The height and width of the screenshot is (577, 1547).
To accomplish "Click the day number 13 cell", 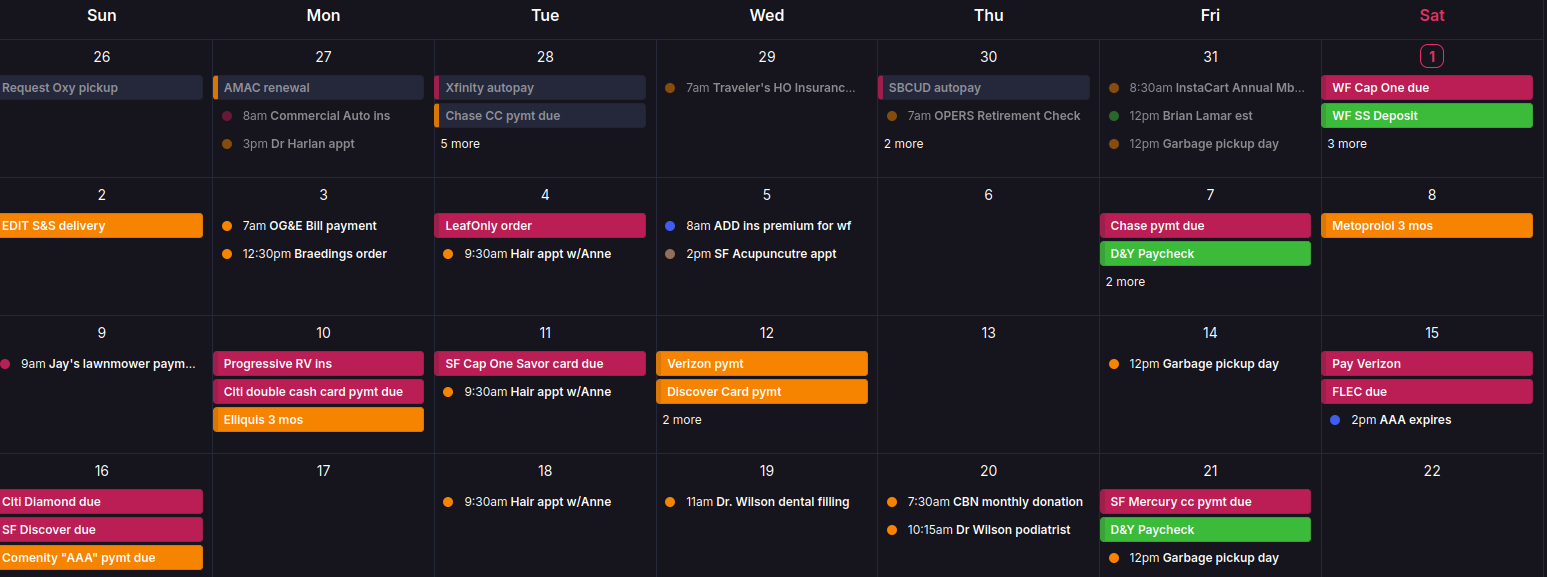I will [x=988, y=333].
